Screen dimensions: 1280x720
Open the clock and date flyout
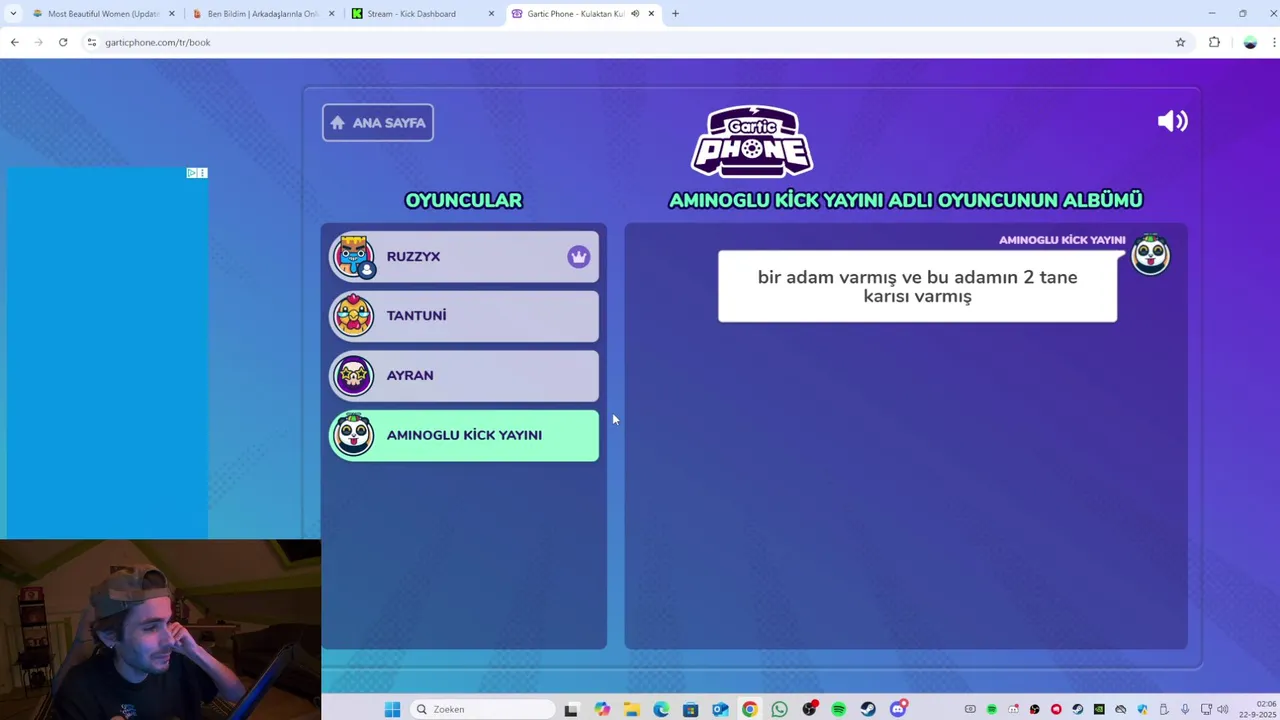pyautogui.click(x=1259, y=710)
